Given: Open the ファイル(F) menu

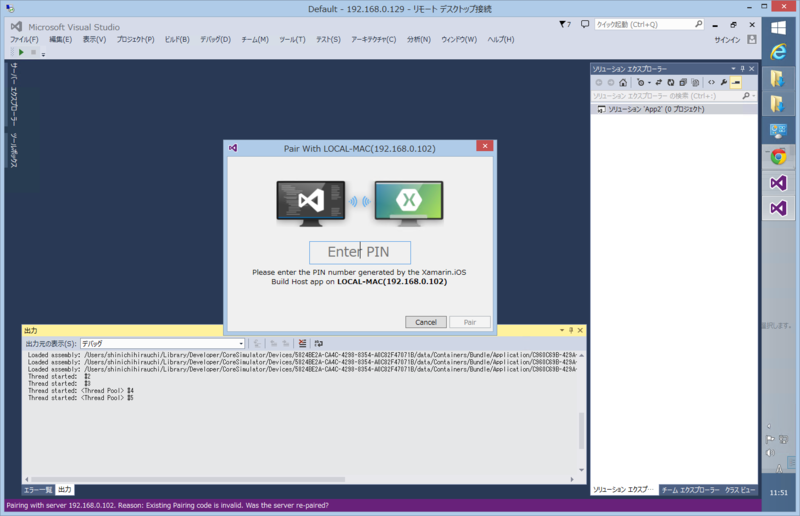Looking at the screenshot, I should [24, 39].
